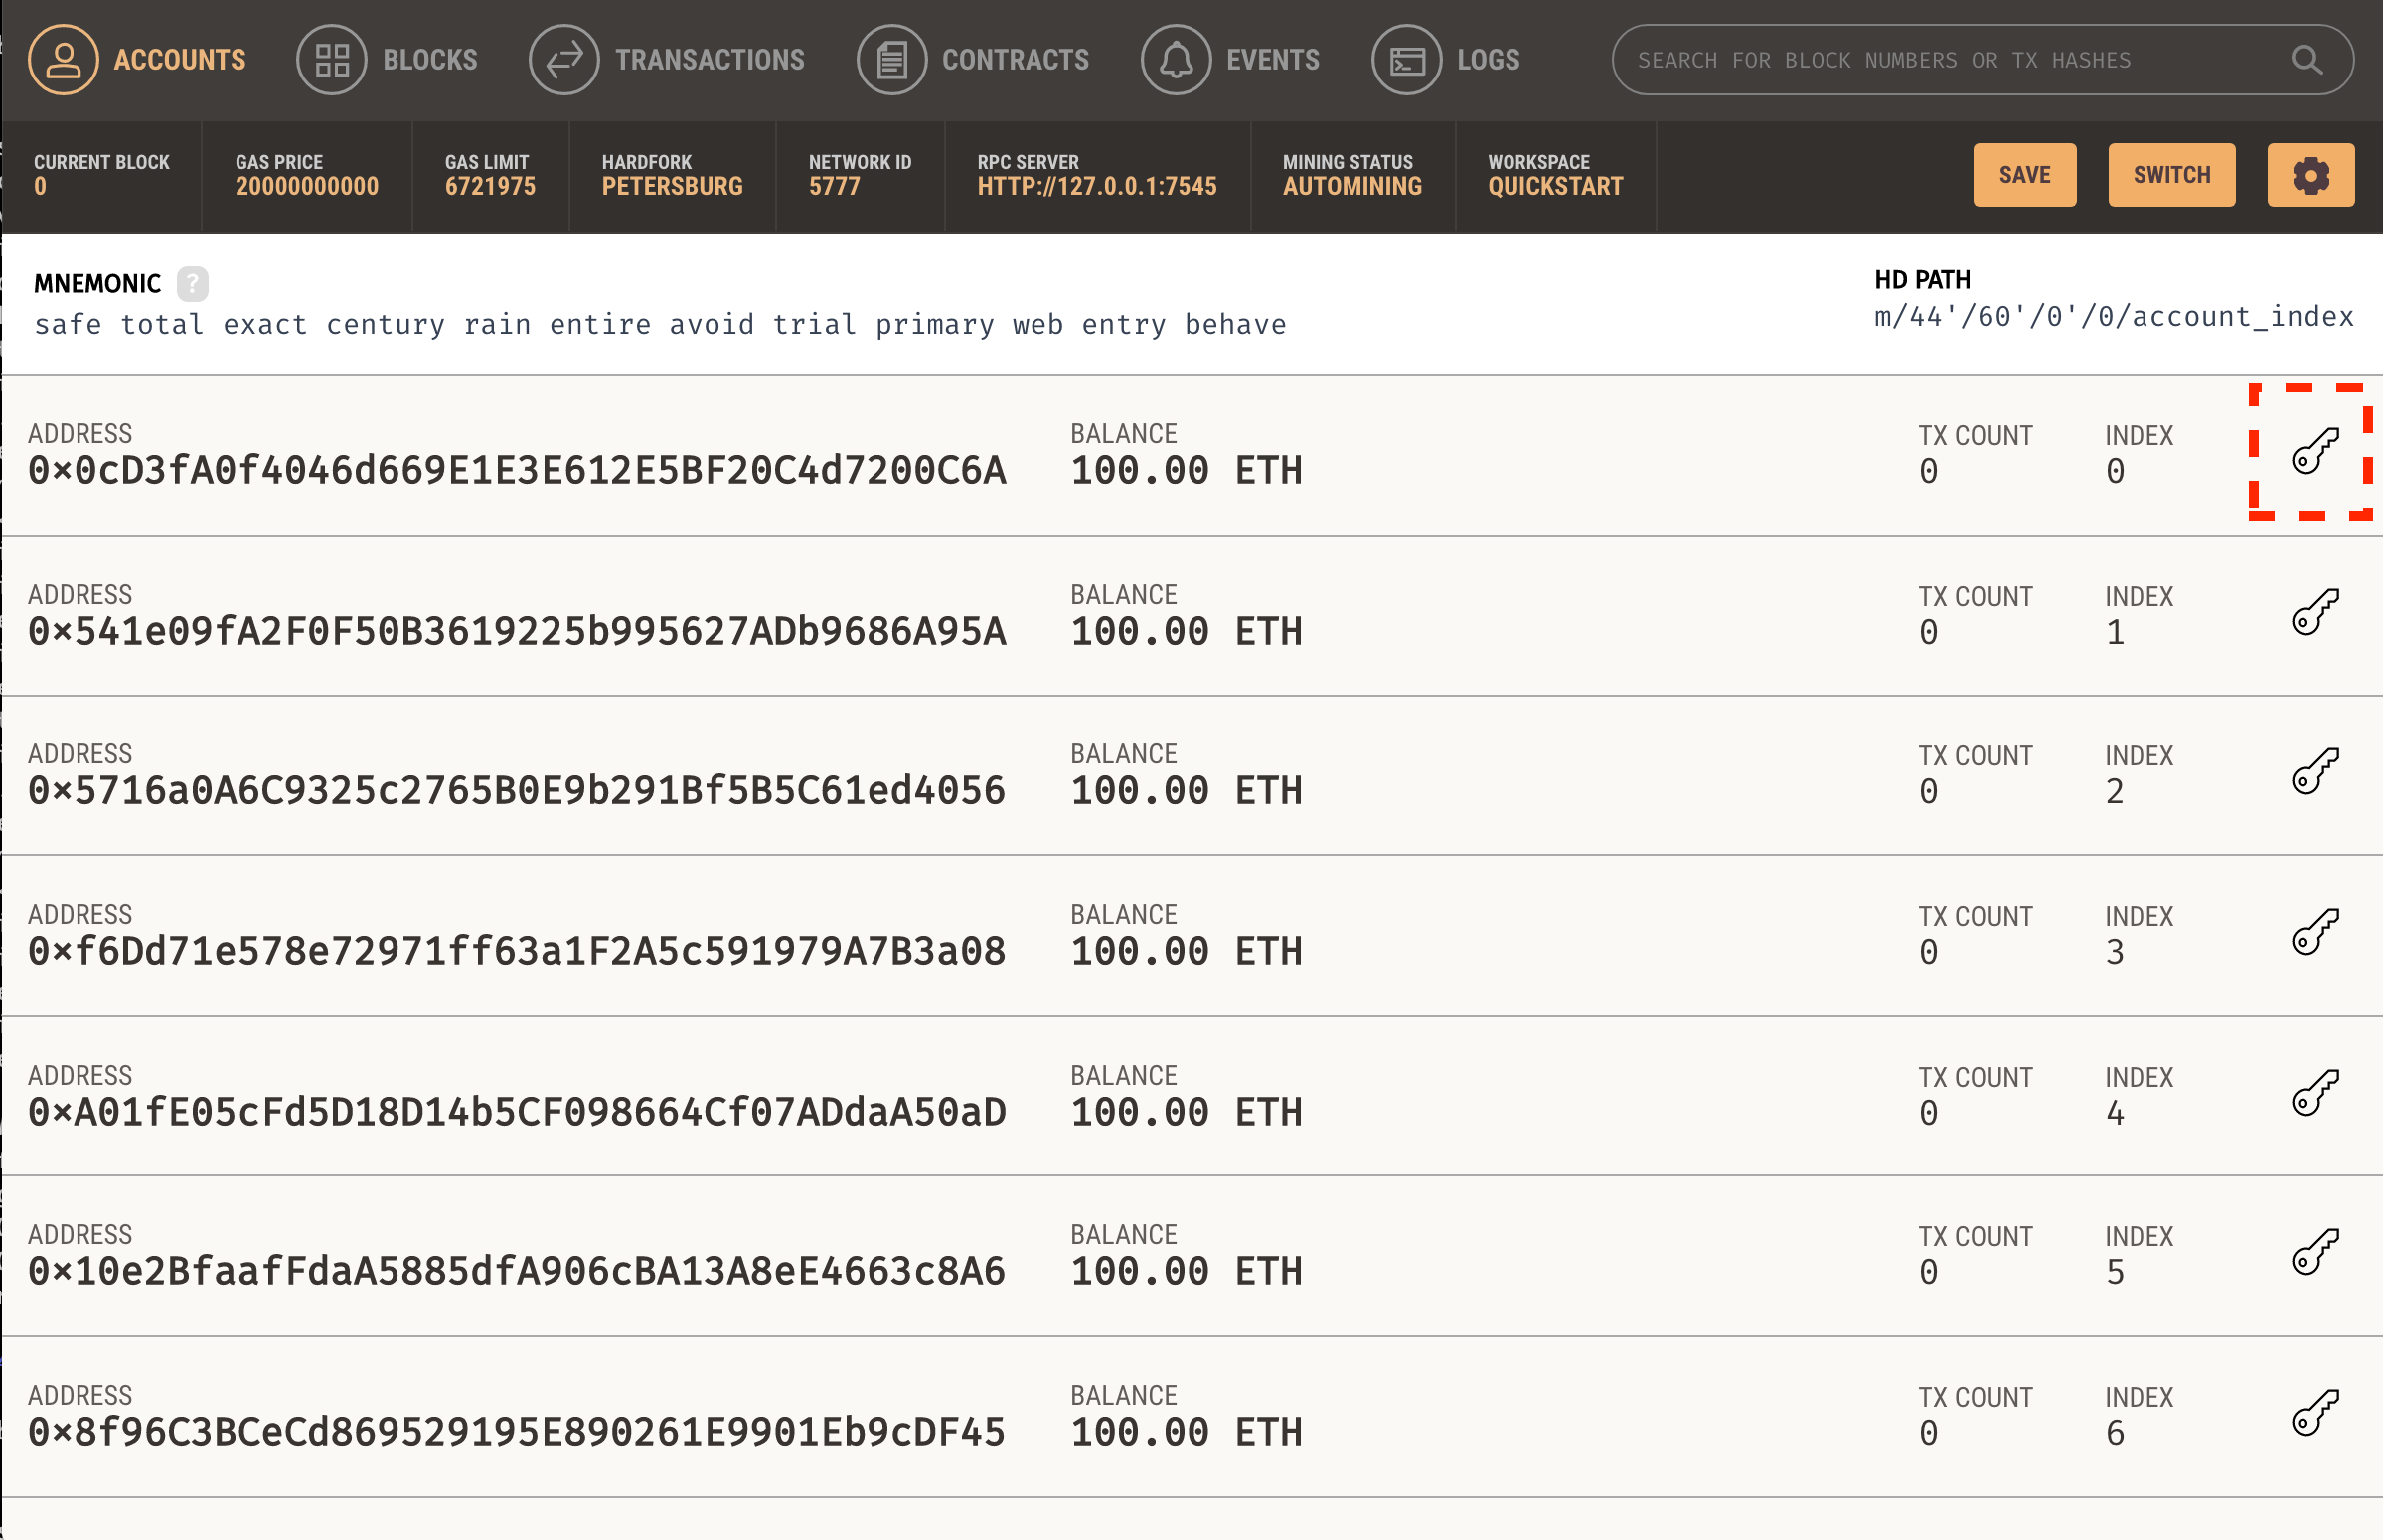The image size is (2383, 1540).
Task: Click the SWITCH button
Action: [2169, 172]
